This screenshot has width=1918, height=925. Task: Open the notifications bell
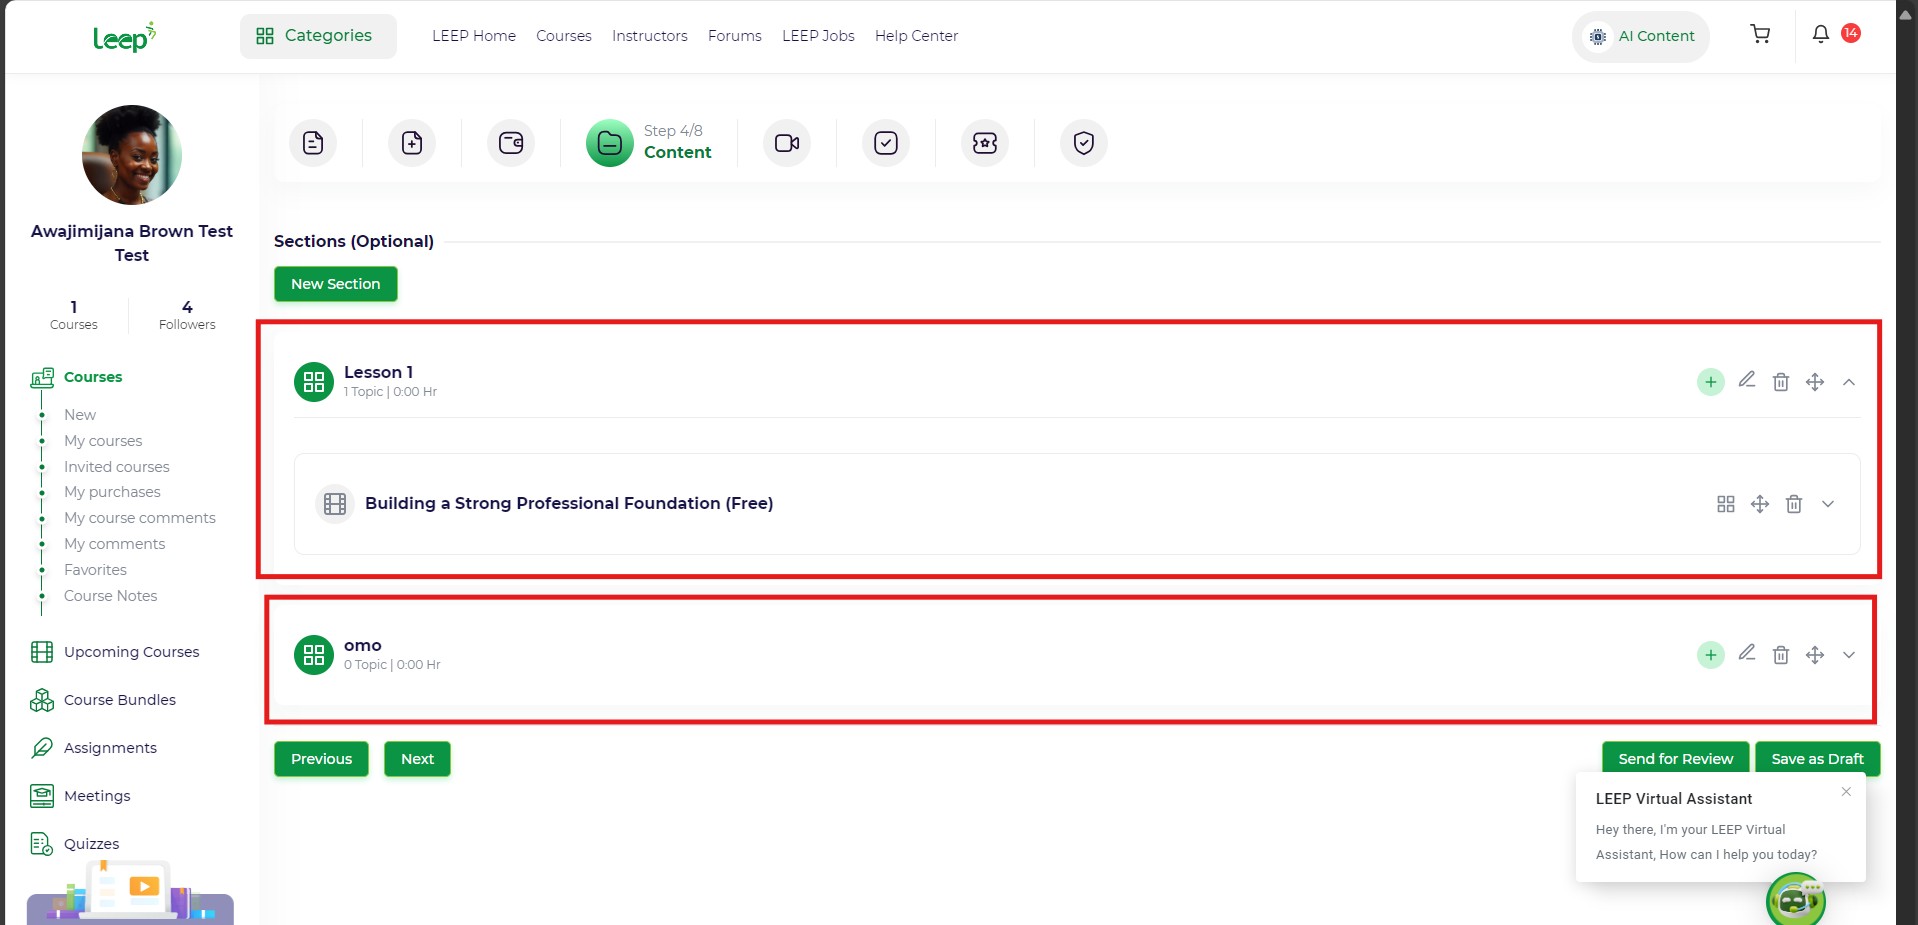tap(1820, 35)
